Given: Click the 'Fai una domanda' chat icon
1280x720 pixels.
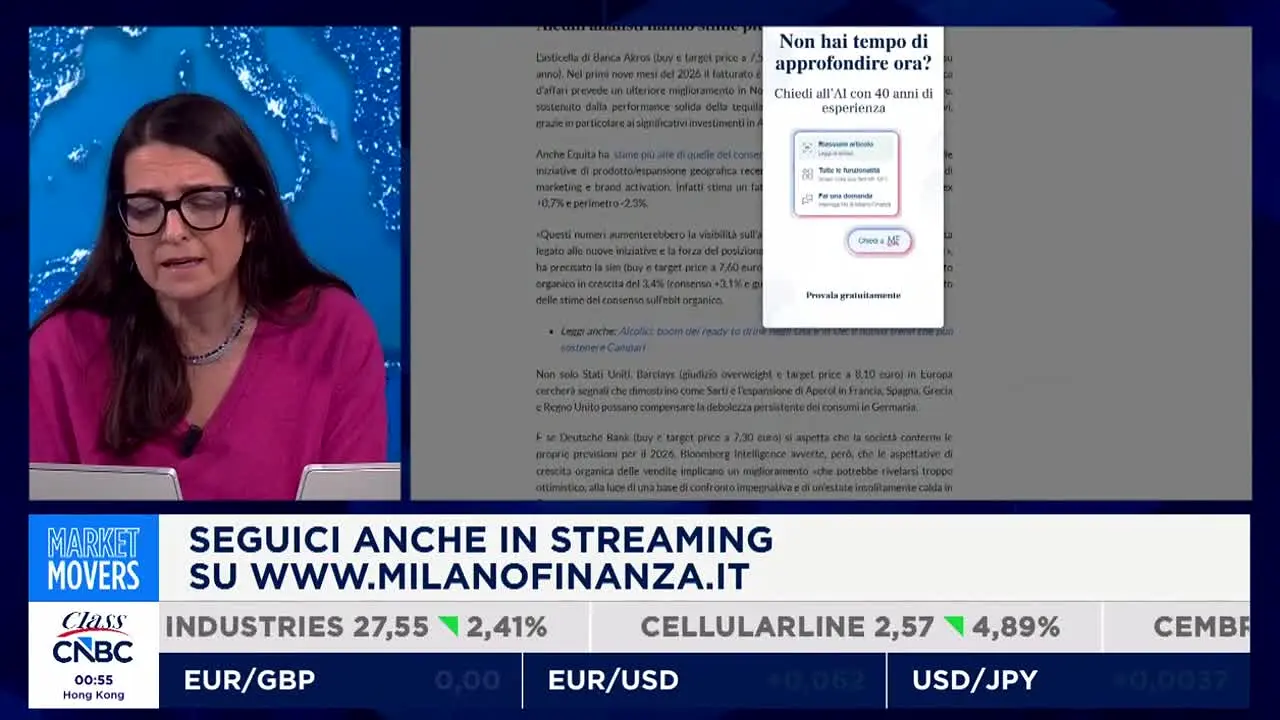Looking at the screenshot, I should (807, 199).
